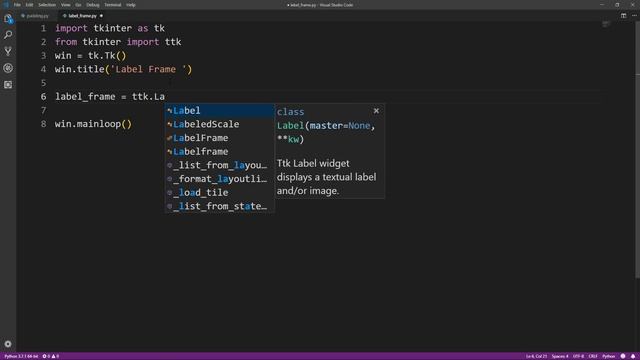640x360 pixels.
Task: Open the Terminal menu
Action: point(112,5)
